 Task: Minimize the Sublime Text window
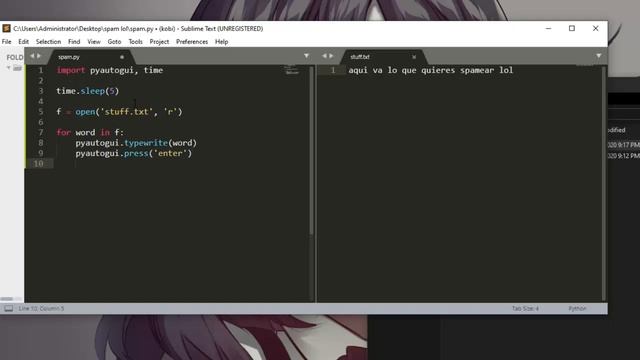(x=548, y=29)
